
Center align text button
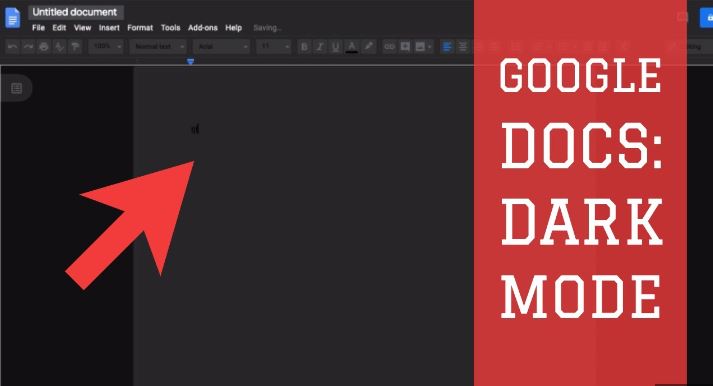pyautogui.click(x=462, y=46)
